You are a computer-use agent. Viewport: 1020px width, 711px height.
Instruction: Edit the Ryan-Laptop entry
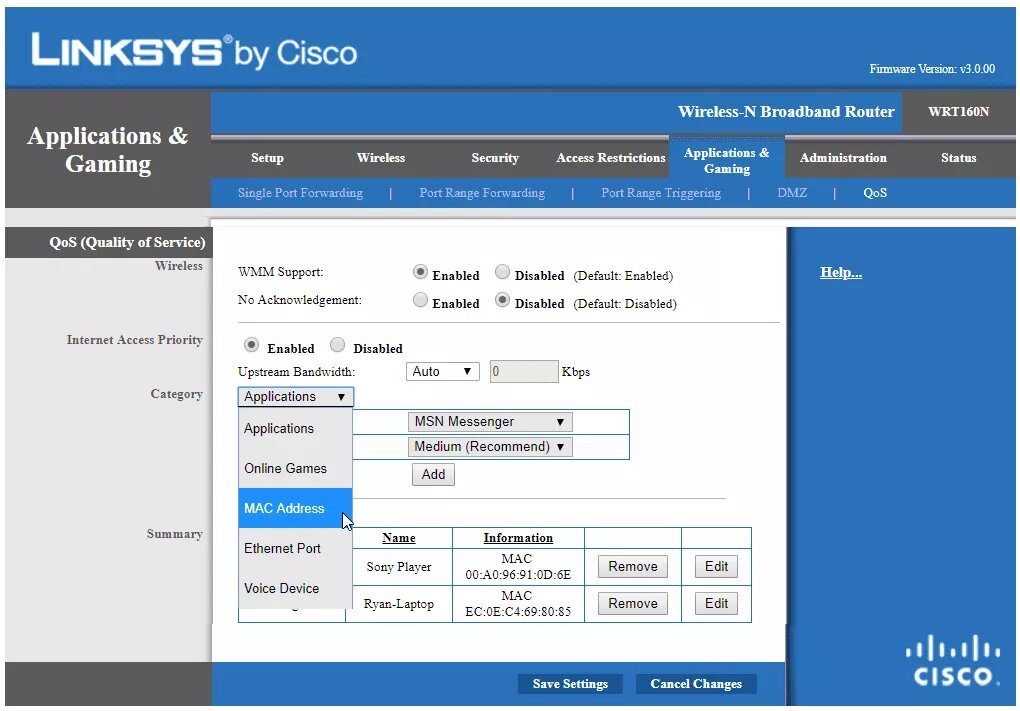coord(716,604)
